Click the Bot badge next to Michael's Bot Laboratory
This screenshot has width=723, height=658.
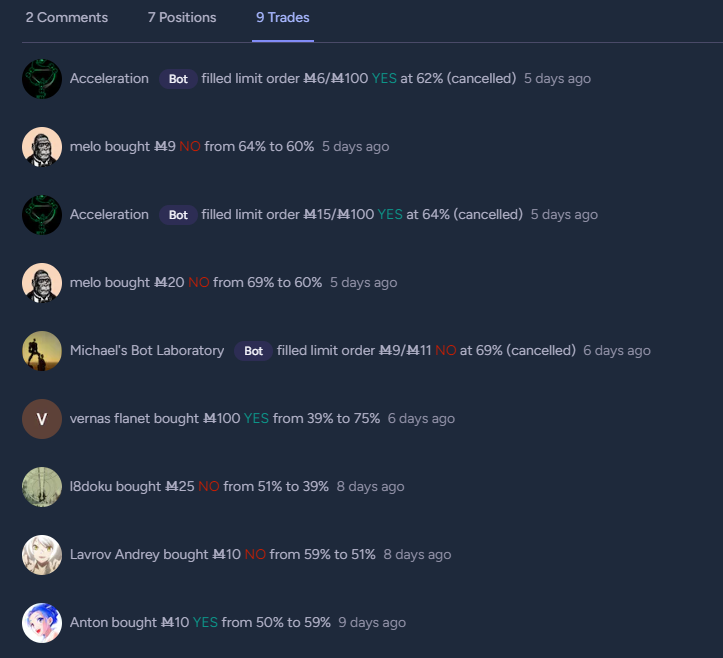[x=254, y=351]
